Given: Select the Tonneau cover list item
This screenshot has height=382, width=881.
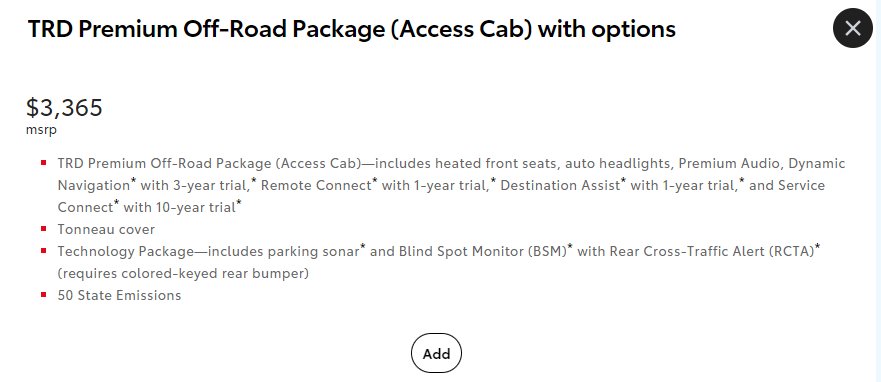Looking at the screenshot, I should [106, 229].
